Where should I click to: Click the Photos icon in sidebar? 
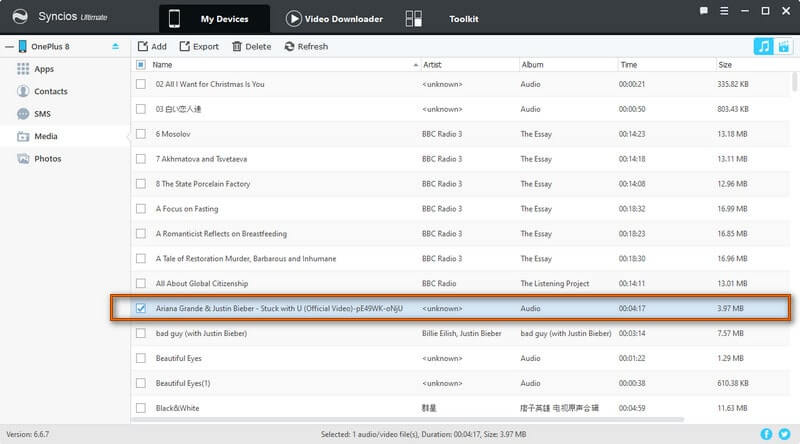tap(23, 159)
